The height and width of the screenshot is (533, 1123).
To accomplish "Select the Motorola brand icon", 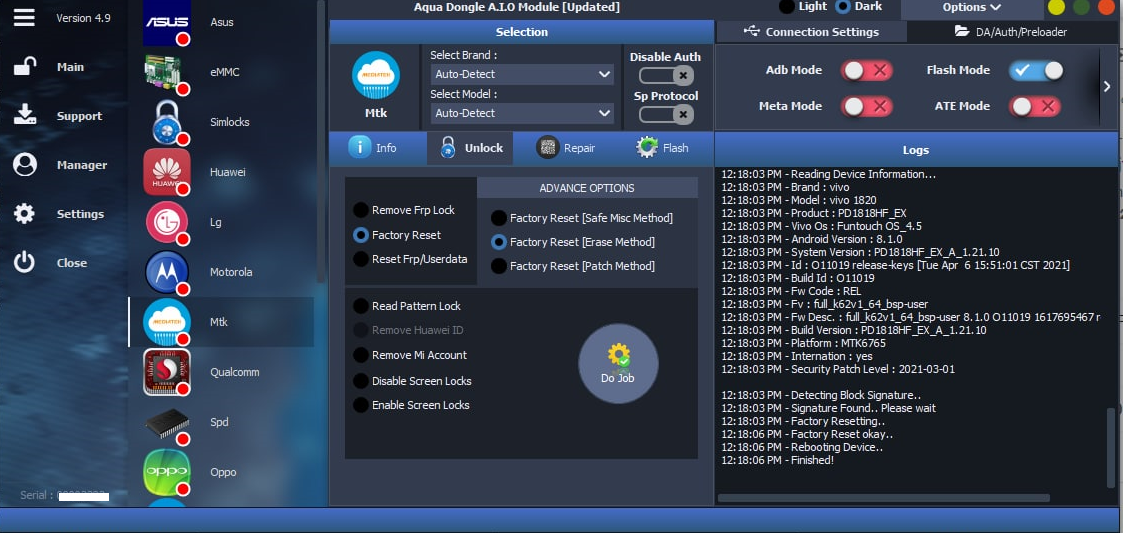I will 167,272.
